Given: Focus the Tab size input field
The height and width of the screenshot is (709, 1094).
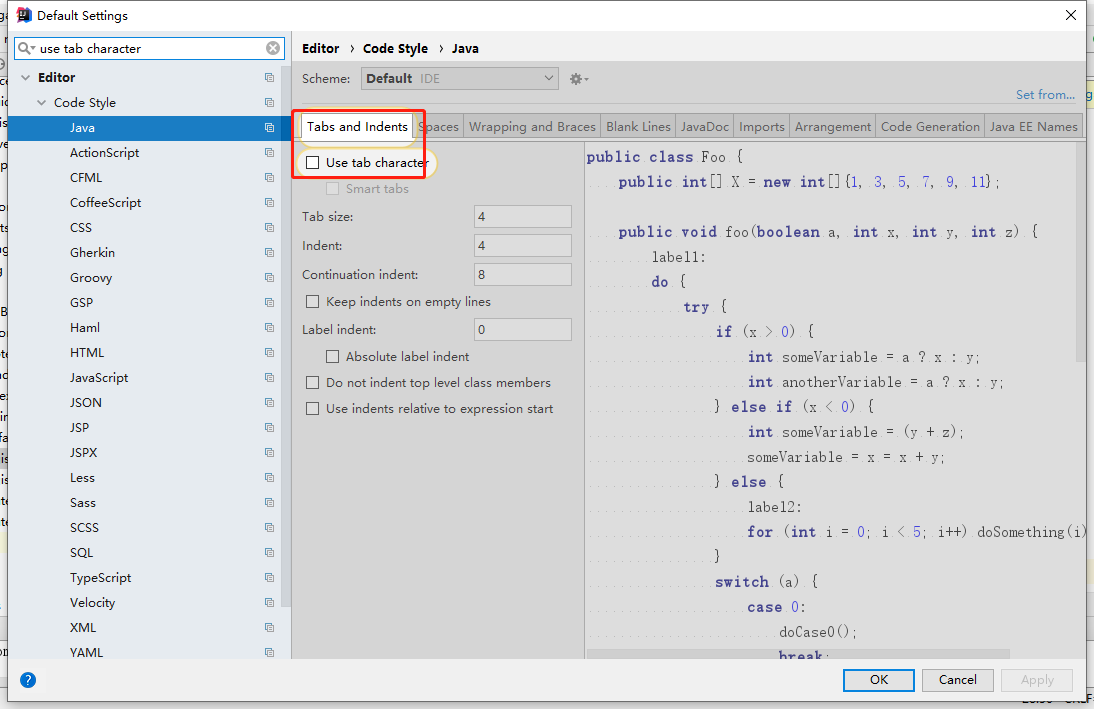Looking at the screenshot, I should [523, 216].
